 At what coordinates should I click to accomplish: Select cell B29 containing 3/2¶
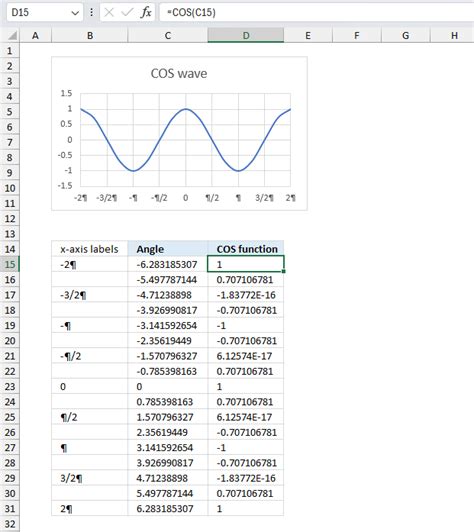click(x=90, y=478)
